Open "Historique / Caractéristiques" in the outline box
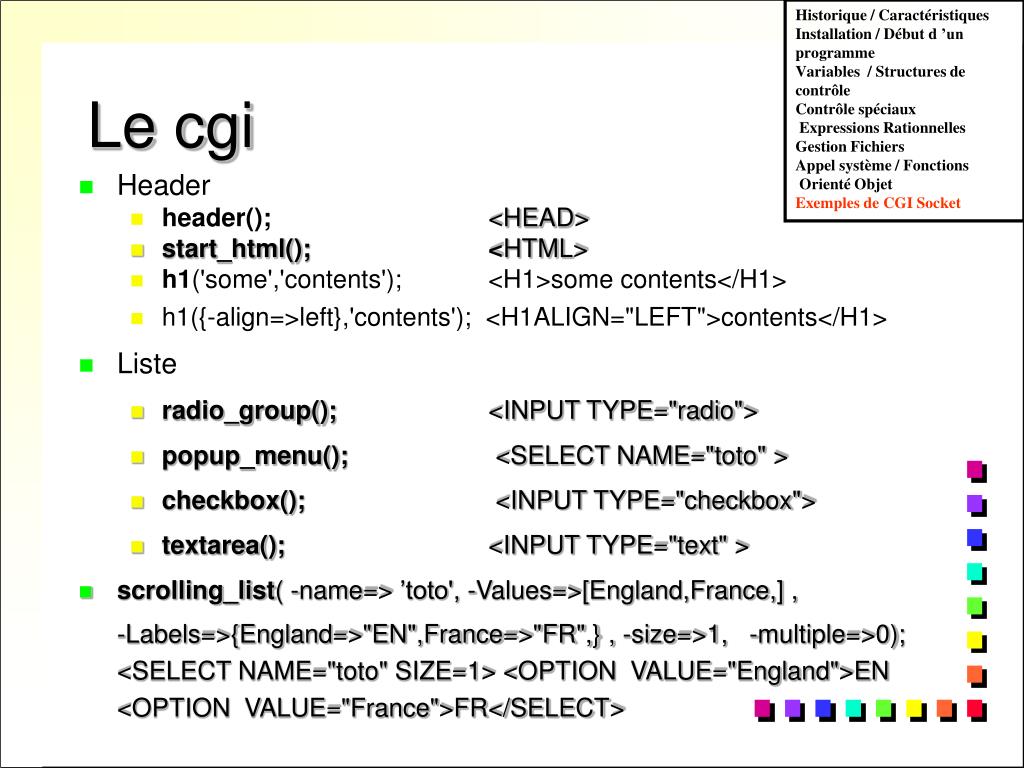This screenshot has height=768, width=1024. [892, 15]
